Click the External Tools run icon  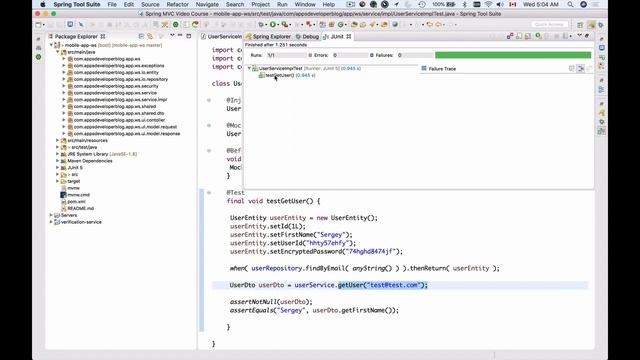coord(284,24)
